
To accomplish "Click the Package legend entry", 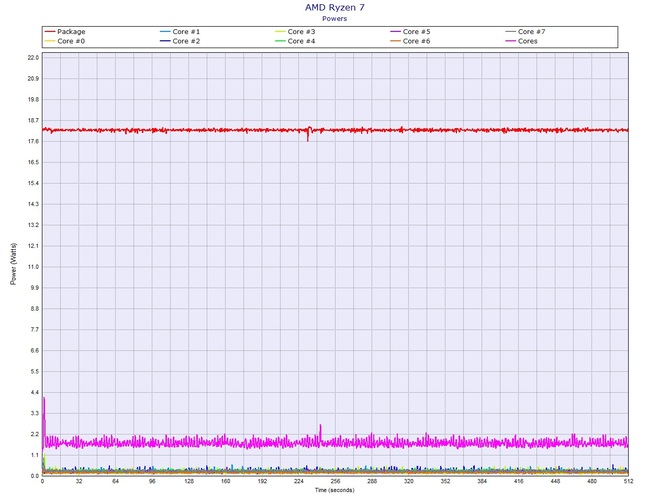I will pos(65,32).
